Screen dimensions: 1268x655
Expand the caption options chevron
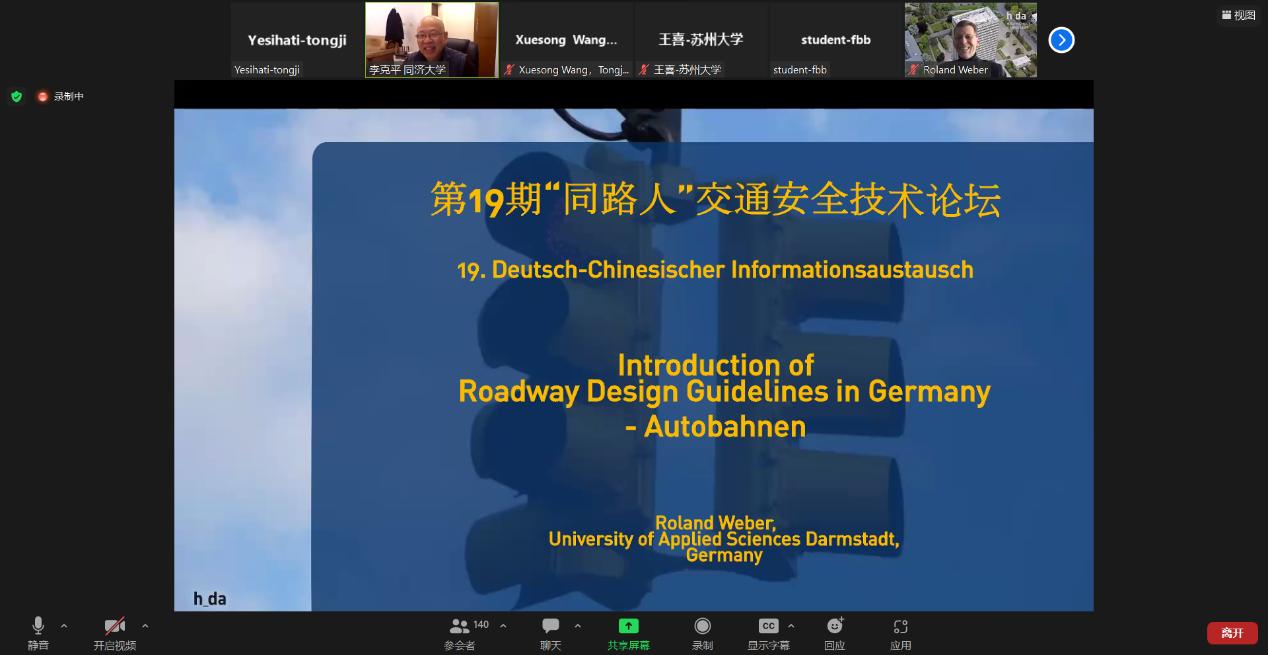tap(792, 626)
